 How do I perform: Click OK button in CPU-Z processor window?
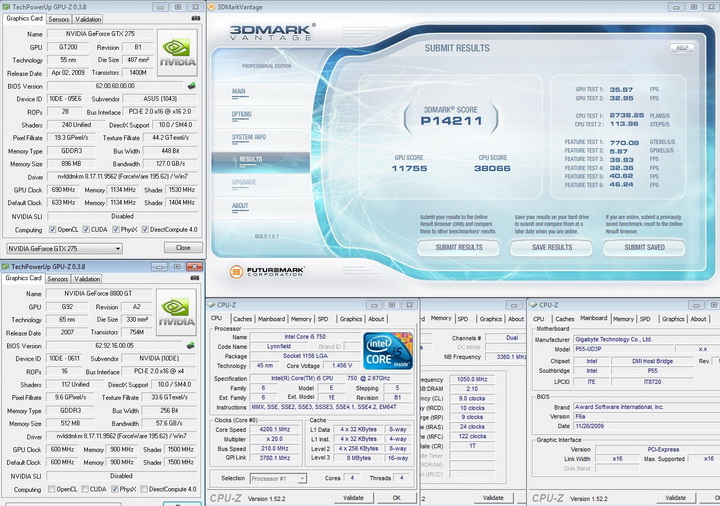tap(397, 498)
